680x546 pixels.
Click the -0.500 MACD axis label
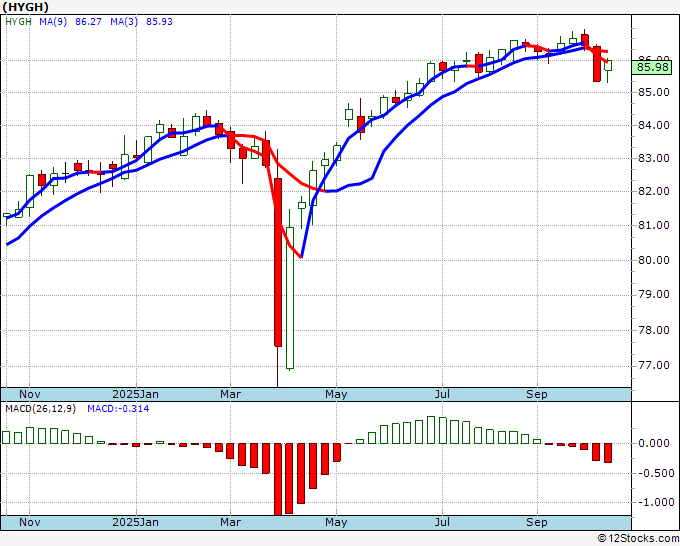pyautogui.click(x=656, y=473)
